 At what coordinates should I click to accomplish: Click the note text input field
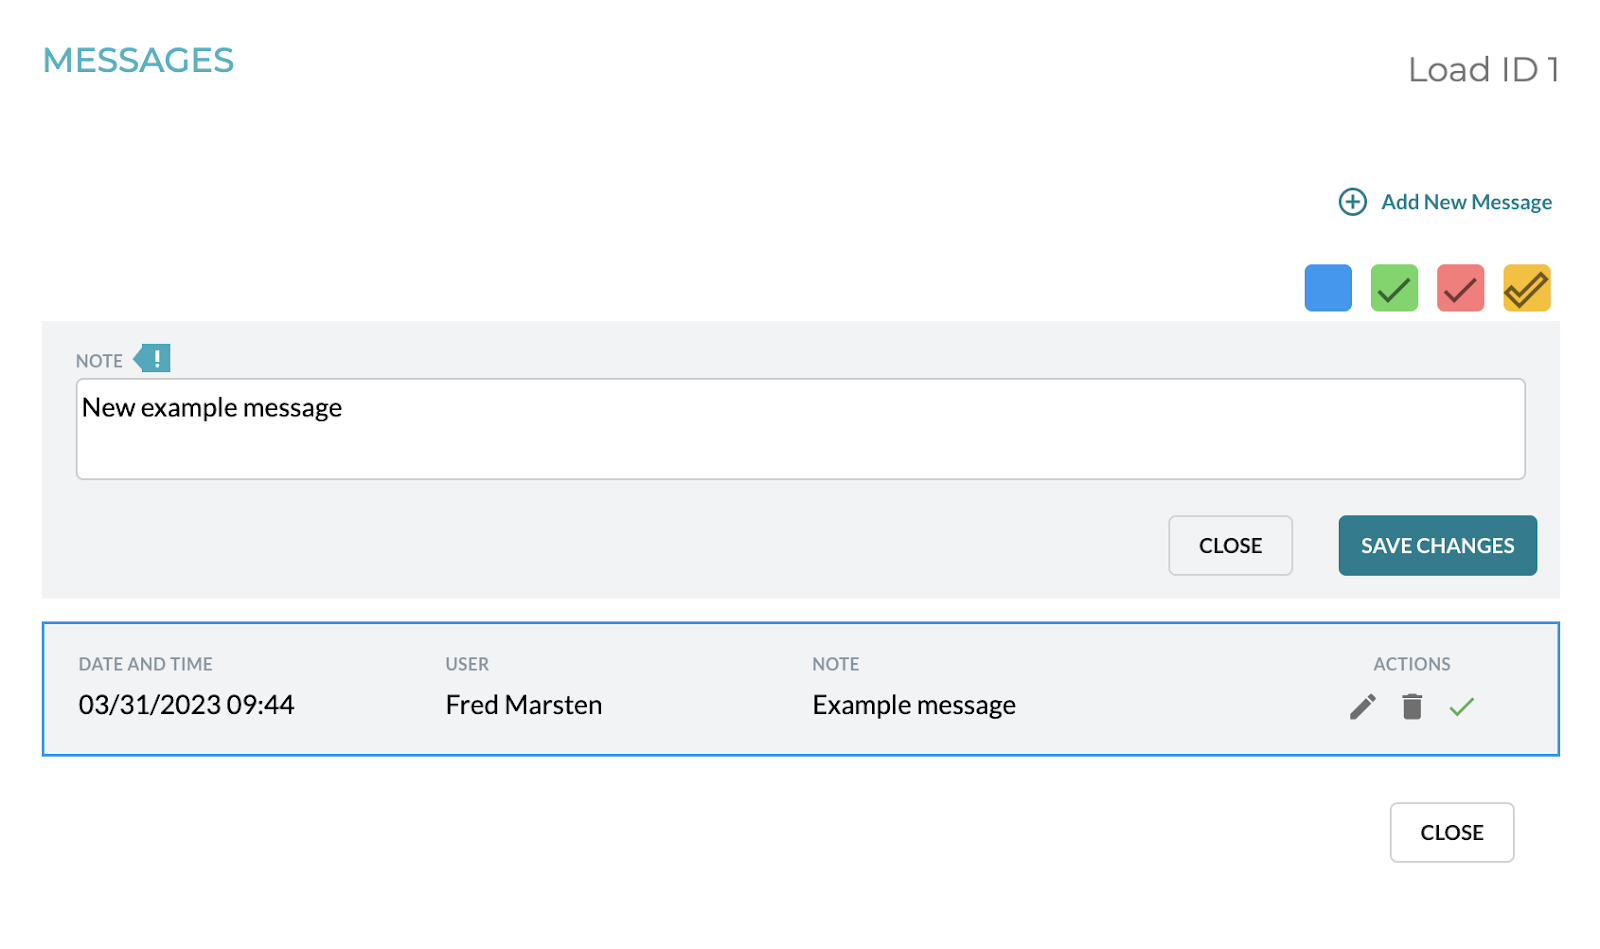[x=800, y=428]
